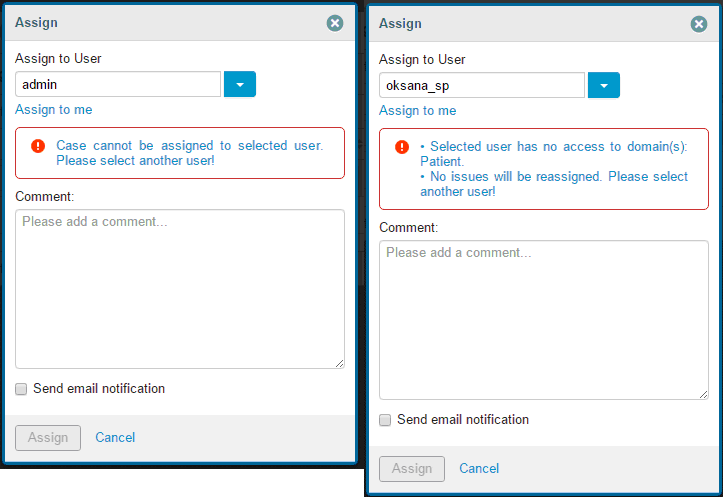Close the Assign dialog showing user admin

point(335,23)
